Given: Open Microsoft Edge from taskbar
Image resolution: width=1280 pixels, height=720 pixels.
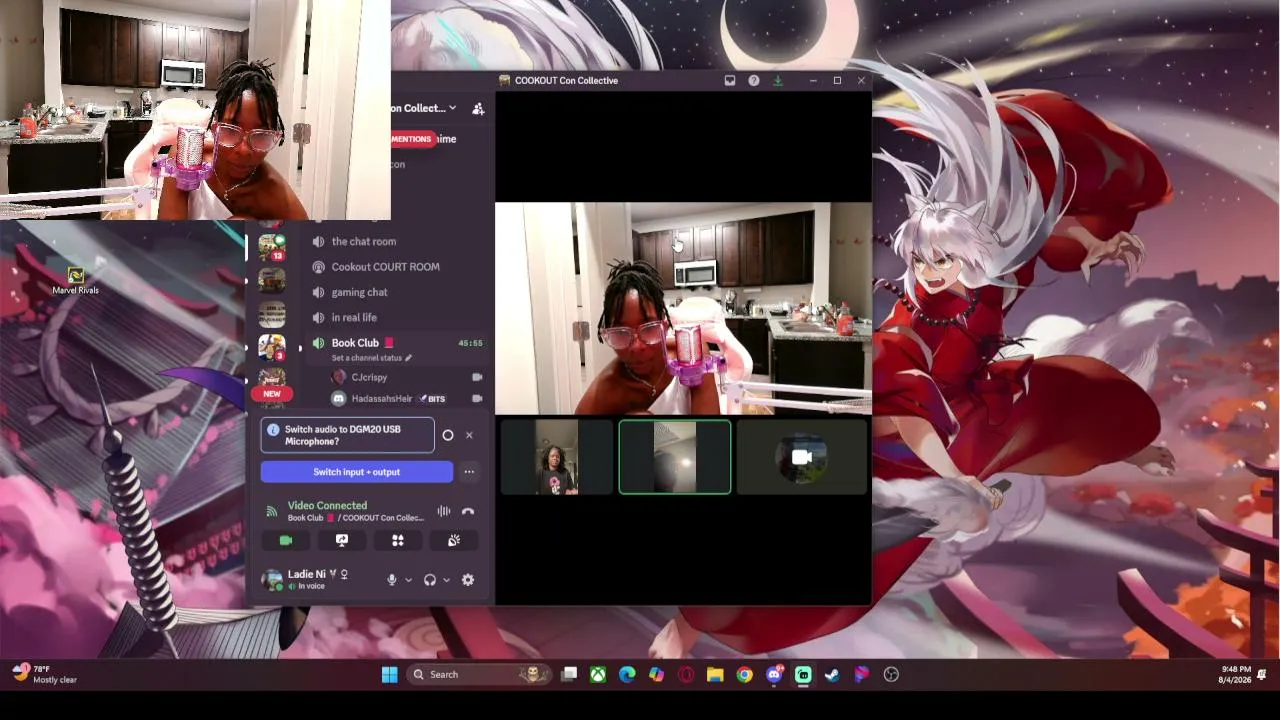Looking at the screenshot, I should (x=627, y=675).
